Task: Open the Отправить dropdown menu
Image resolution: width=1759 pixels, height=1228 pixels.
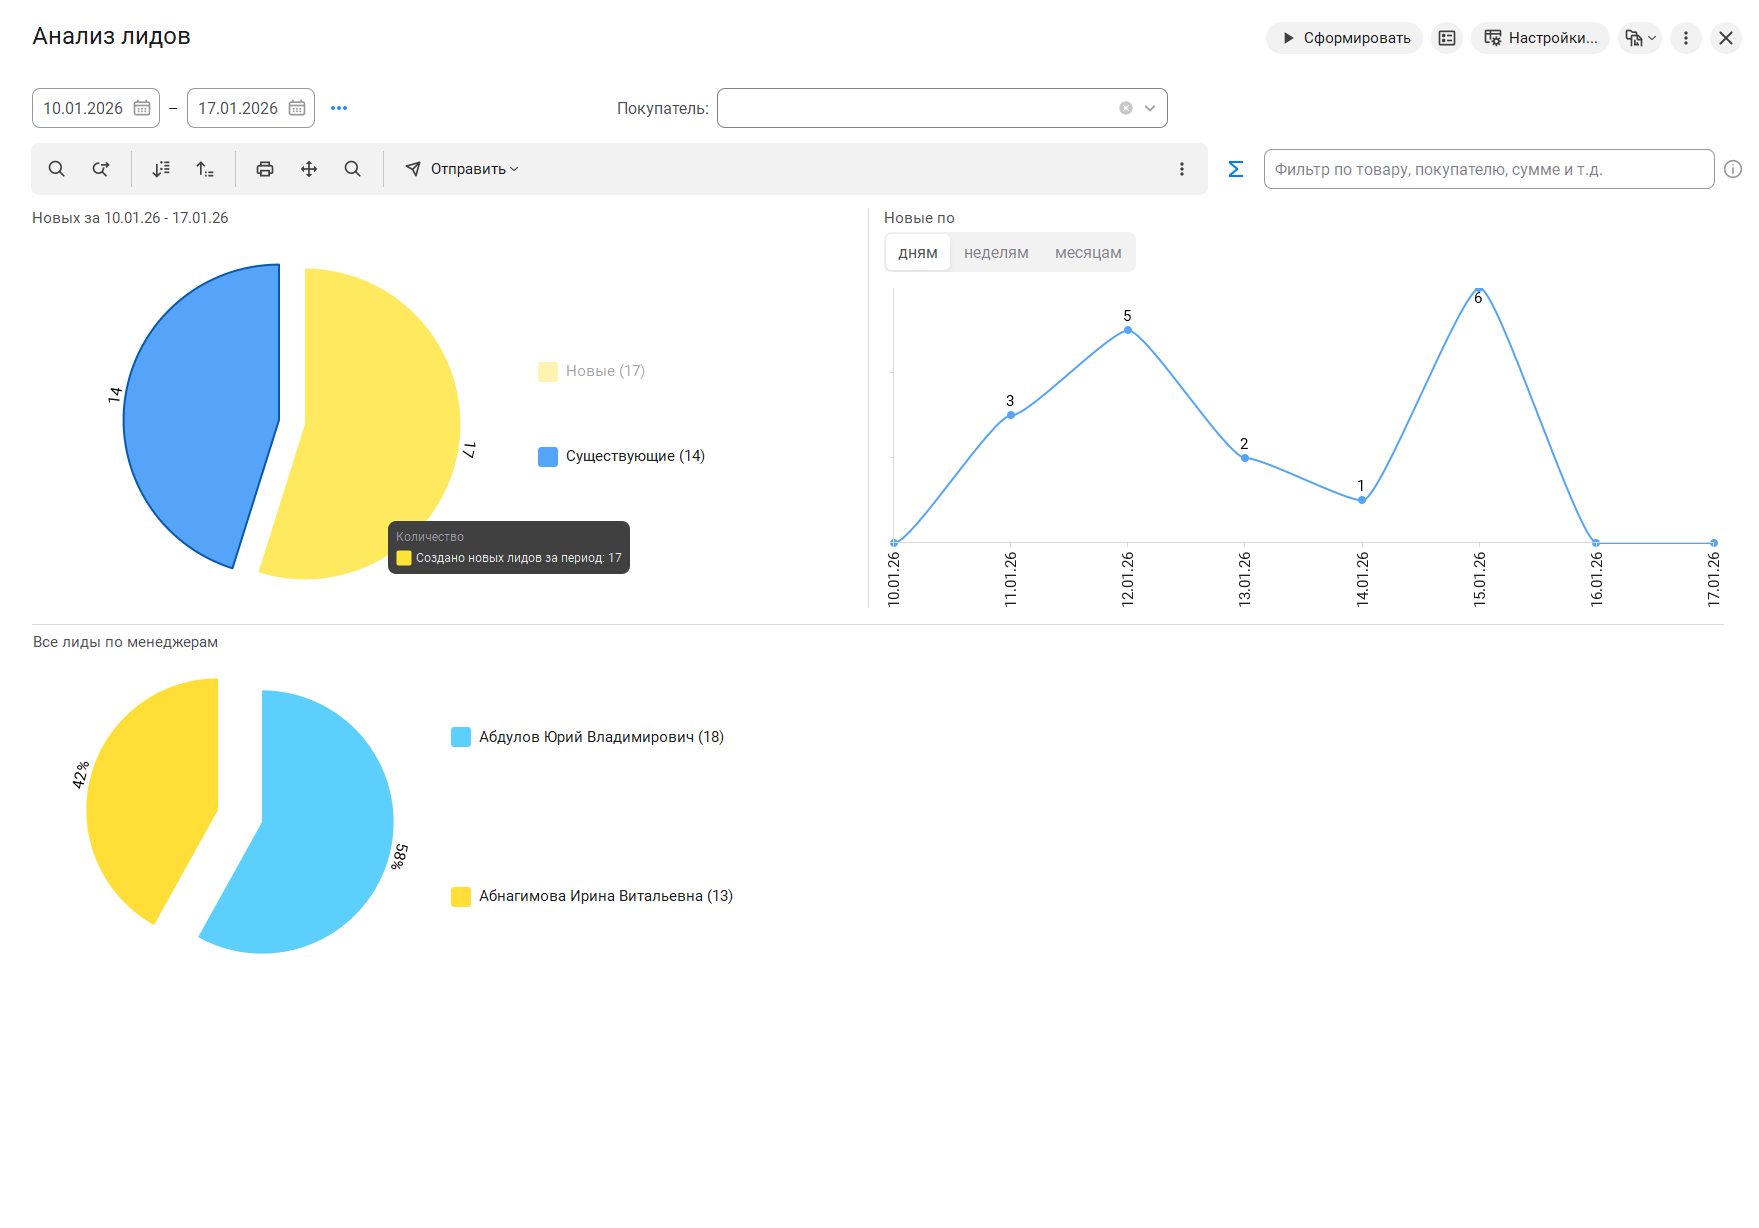Action: [462, 169]
